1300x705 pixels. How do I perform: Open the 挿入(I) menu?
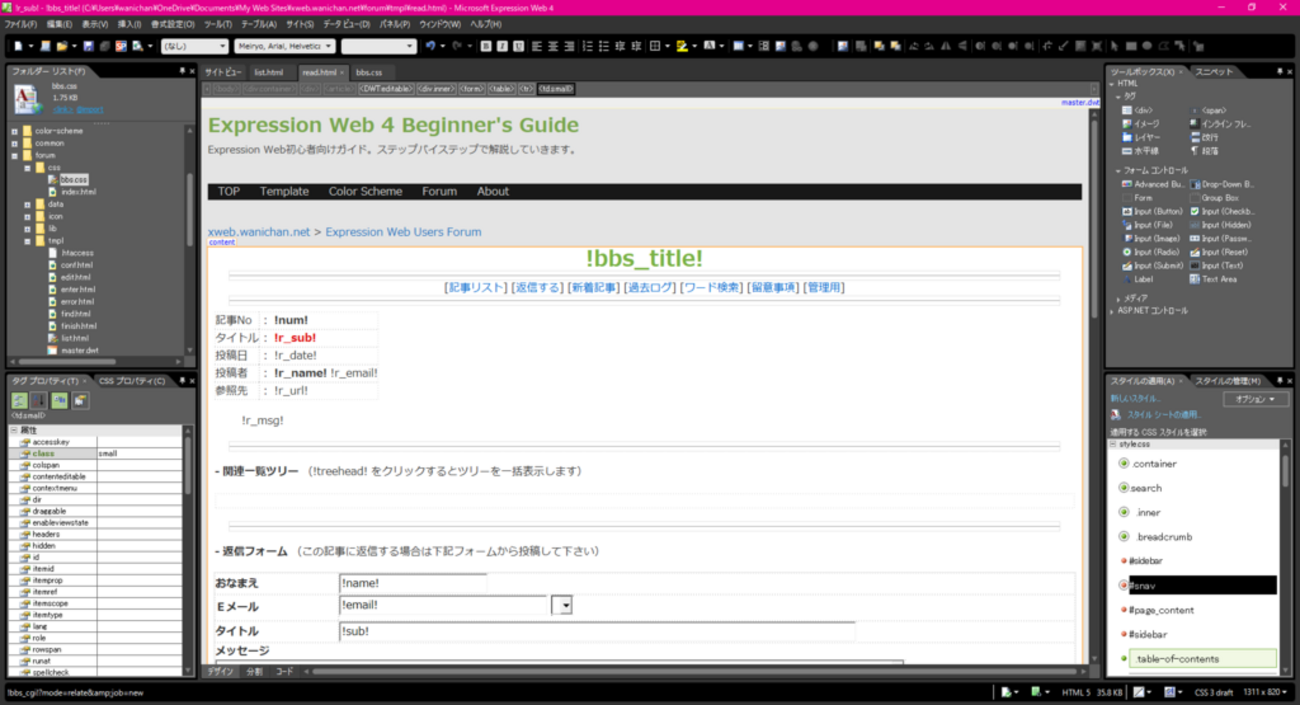point(129,24)
